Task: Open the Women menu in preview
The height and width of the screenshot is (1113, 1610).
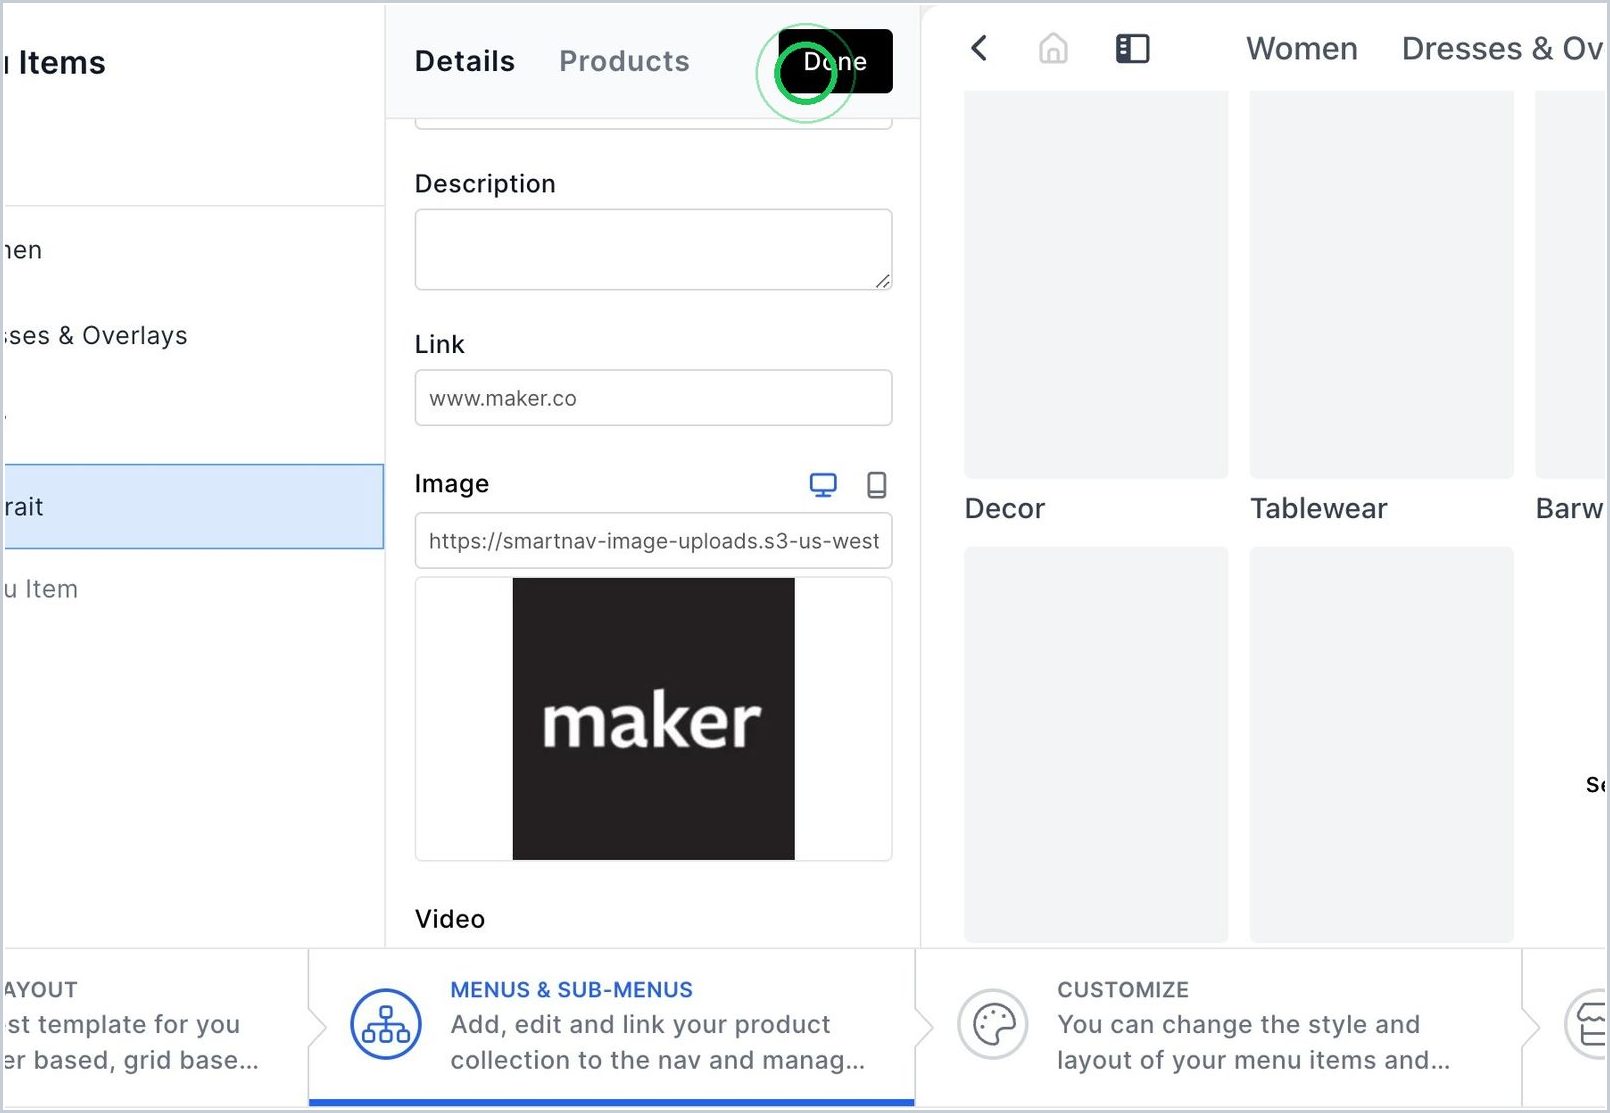Action: [x=1301, y=48]
